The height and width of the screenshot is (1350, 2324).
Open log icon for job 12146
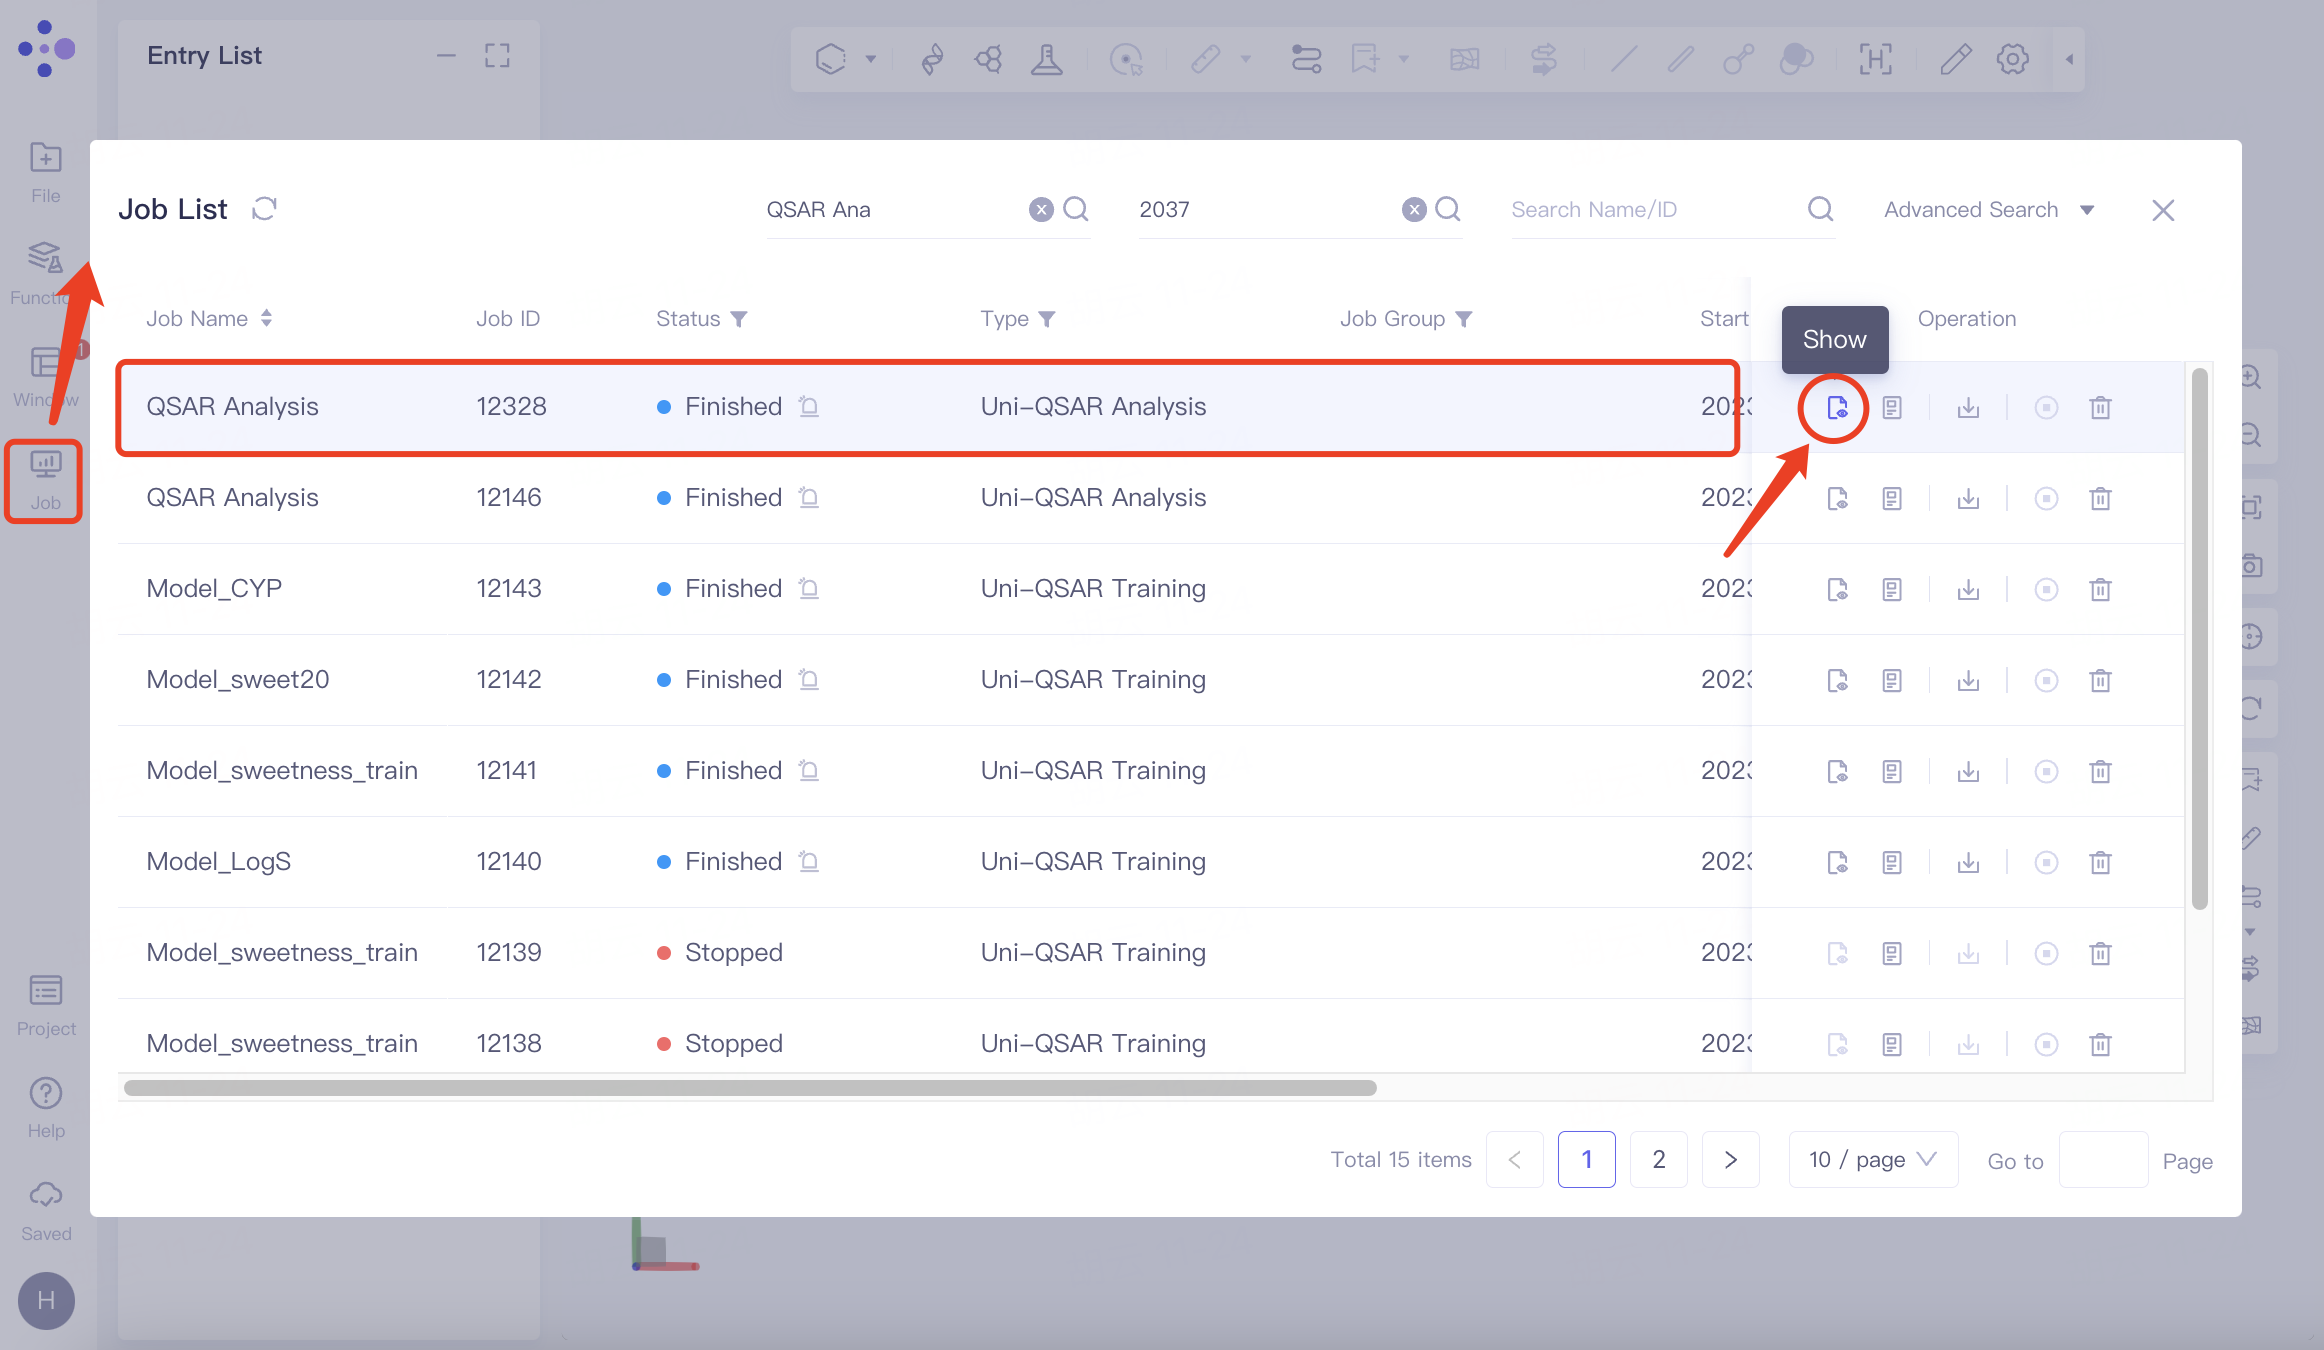[1891, 498]
